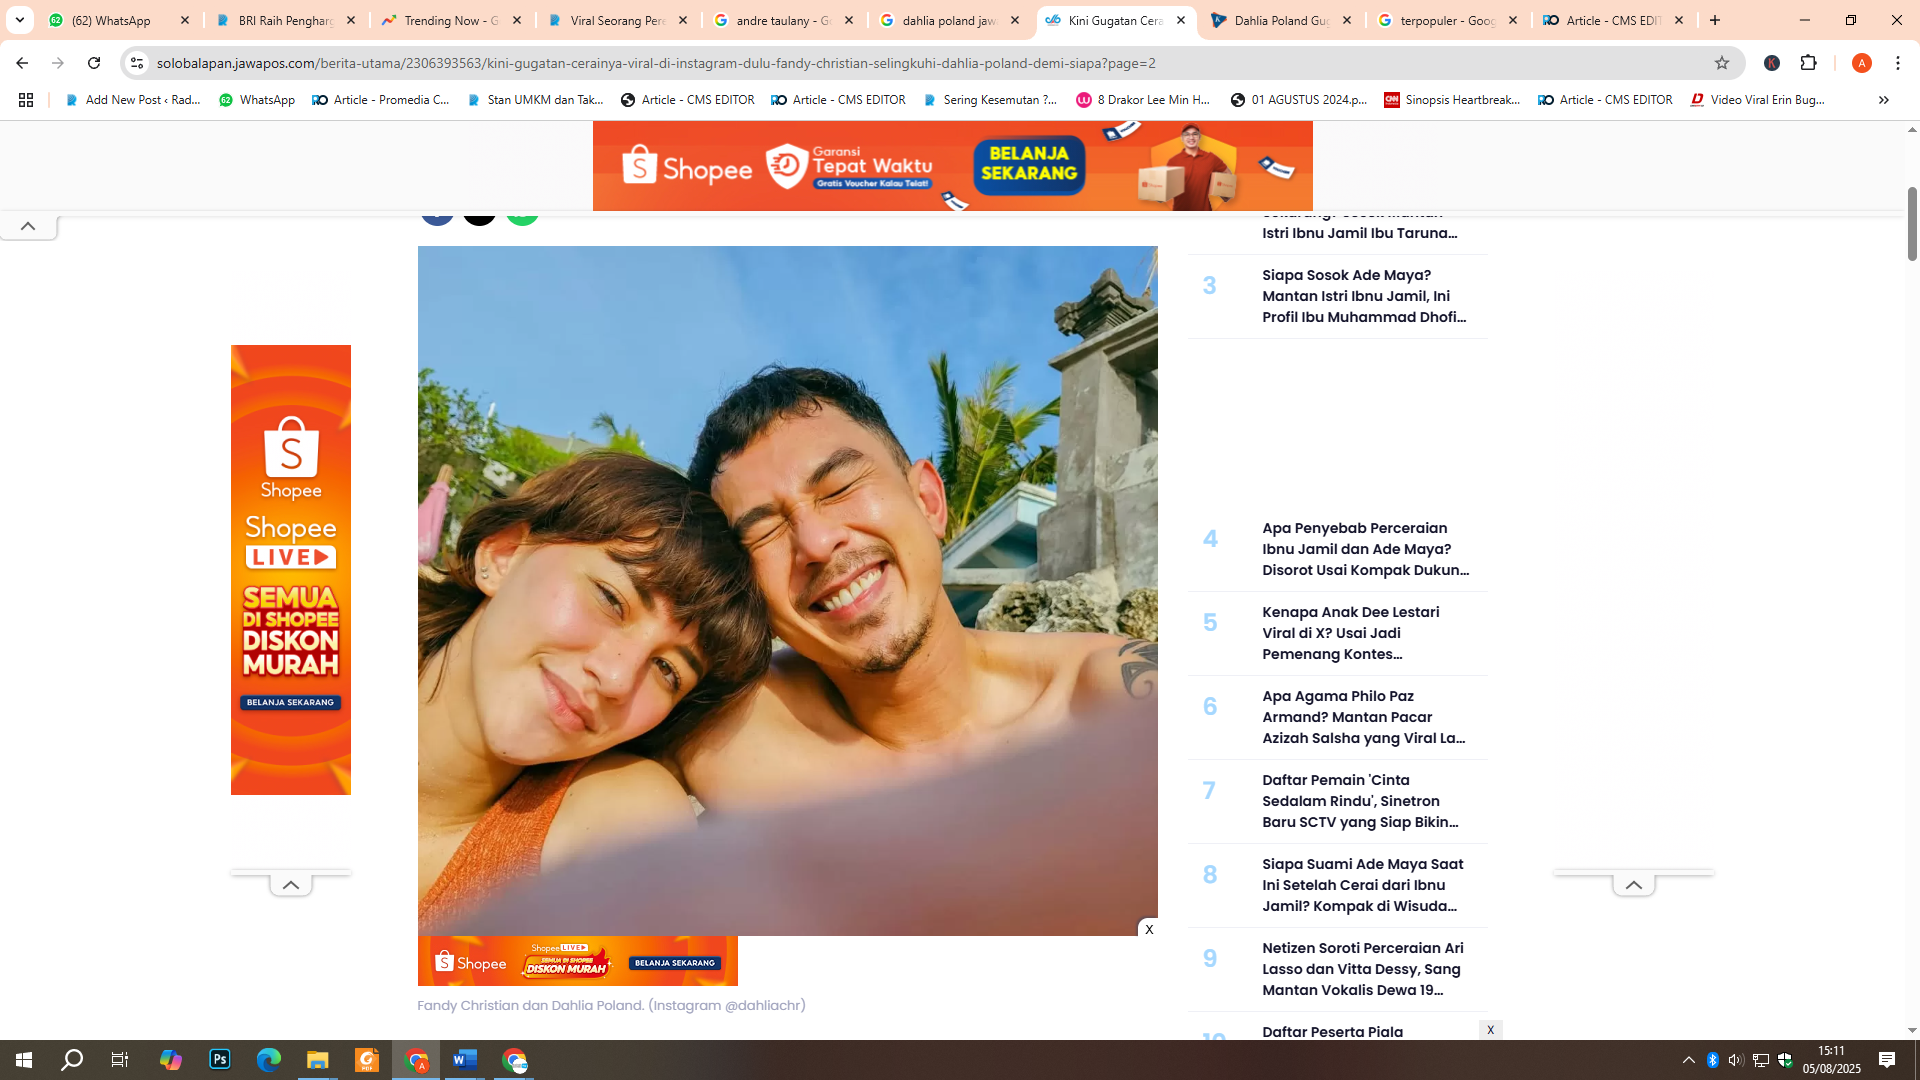Viewport: 1920px width, 1080px height.
Task: Switch to the andre taulany Google tab
Action: pyautogui.click(x=784, y=20)
